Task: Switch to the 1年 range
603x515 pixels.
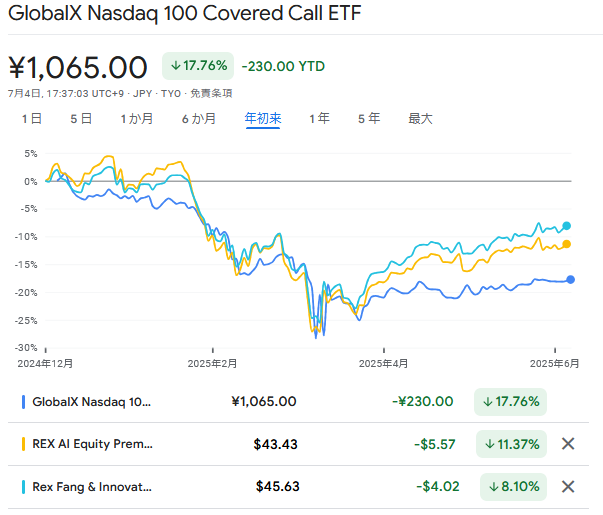Action: 319,118
